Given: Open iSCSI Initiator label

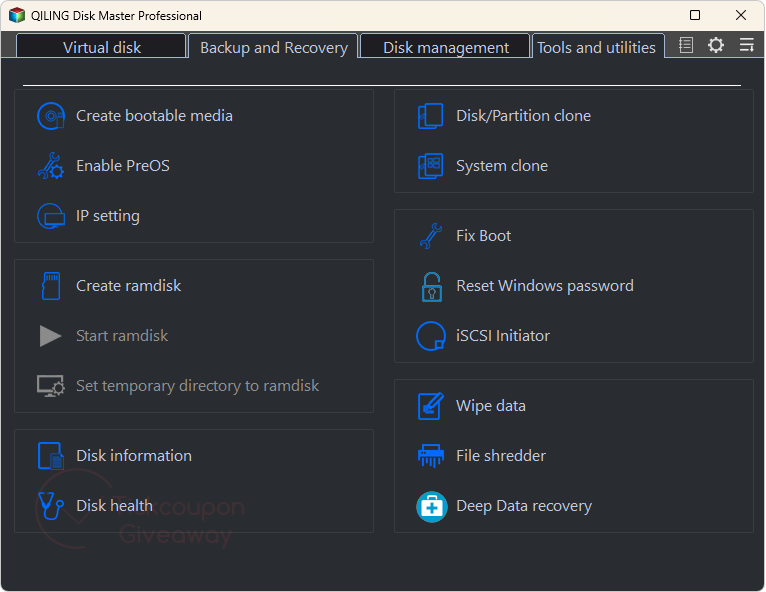Looking at the screenshot, I should tap(503, 336).
